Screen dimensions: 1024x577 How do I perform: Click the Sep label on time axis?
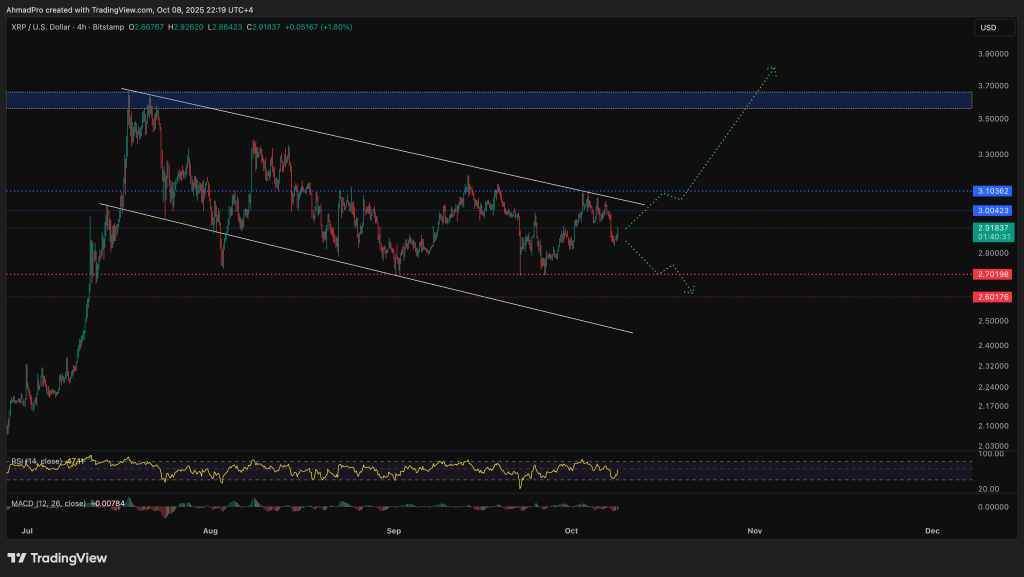tap(393, 531)
